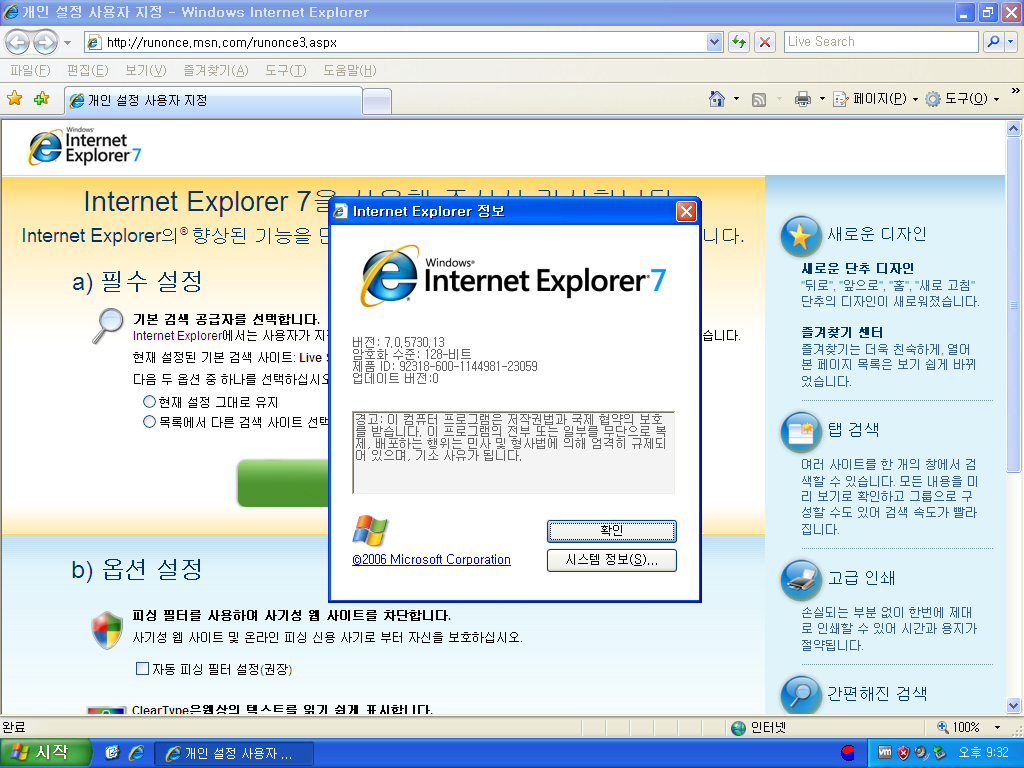The height and width of the screenshot is (768, 1024).
Task: Open the 파일(F) menu
Action: point(30,70)
